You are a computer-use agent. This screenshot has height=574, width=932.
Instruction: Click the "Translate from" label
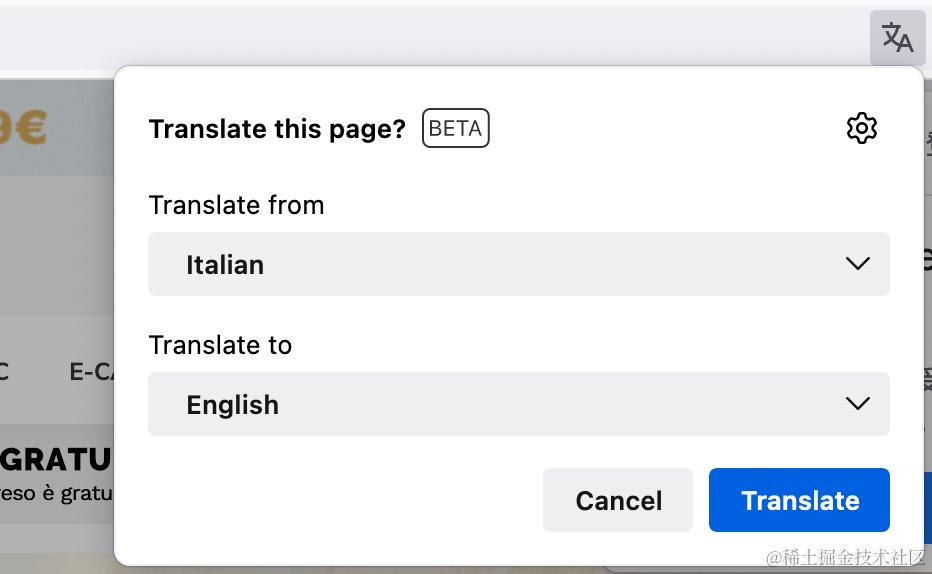(236, 205)
